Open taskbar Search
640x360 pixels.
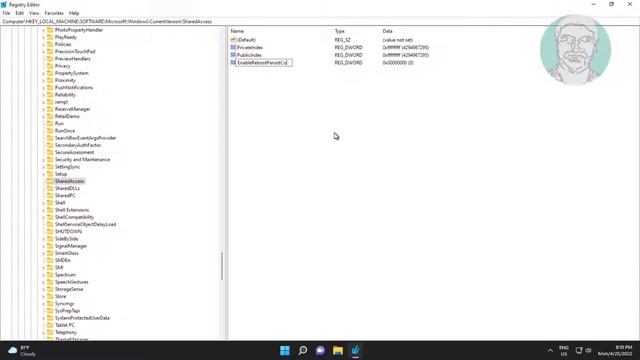[302, 350]
